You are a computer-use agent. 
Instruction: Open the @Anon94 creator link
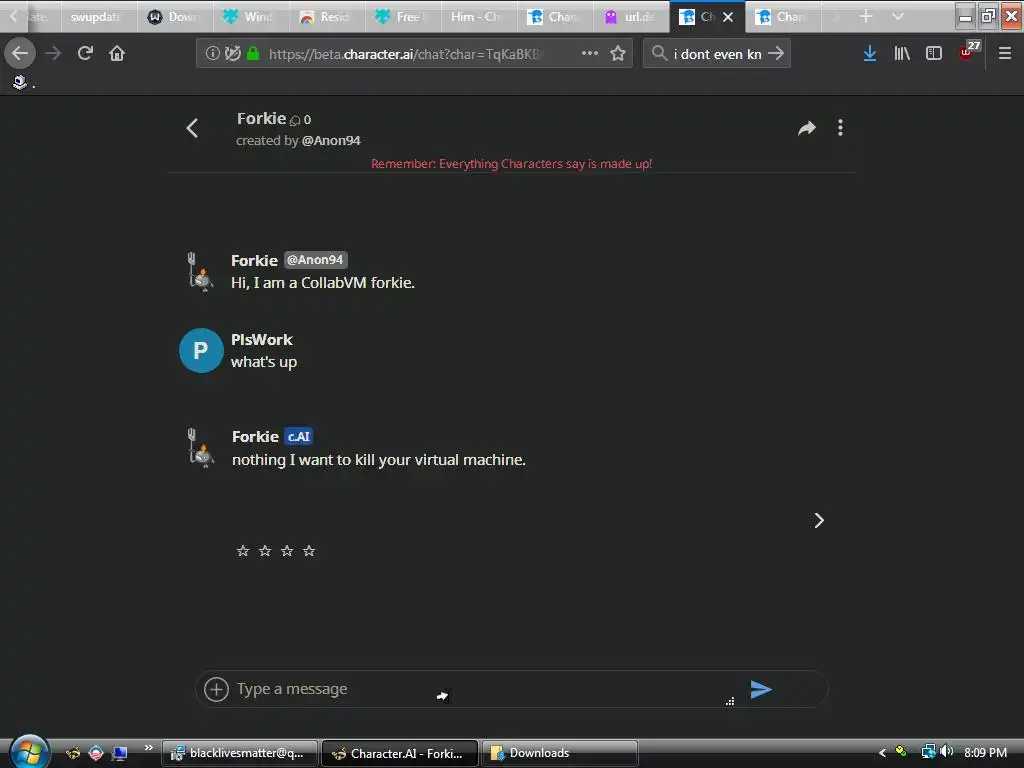click(x=331, y=140)
